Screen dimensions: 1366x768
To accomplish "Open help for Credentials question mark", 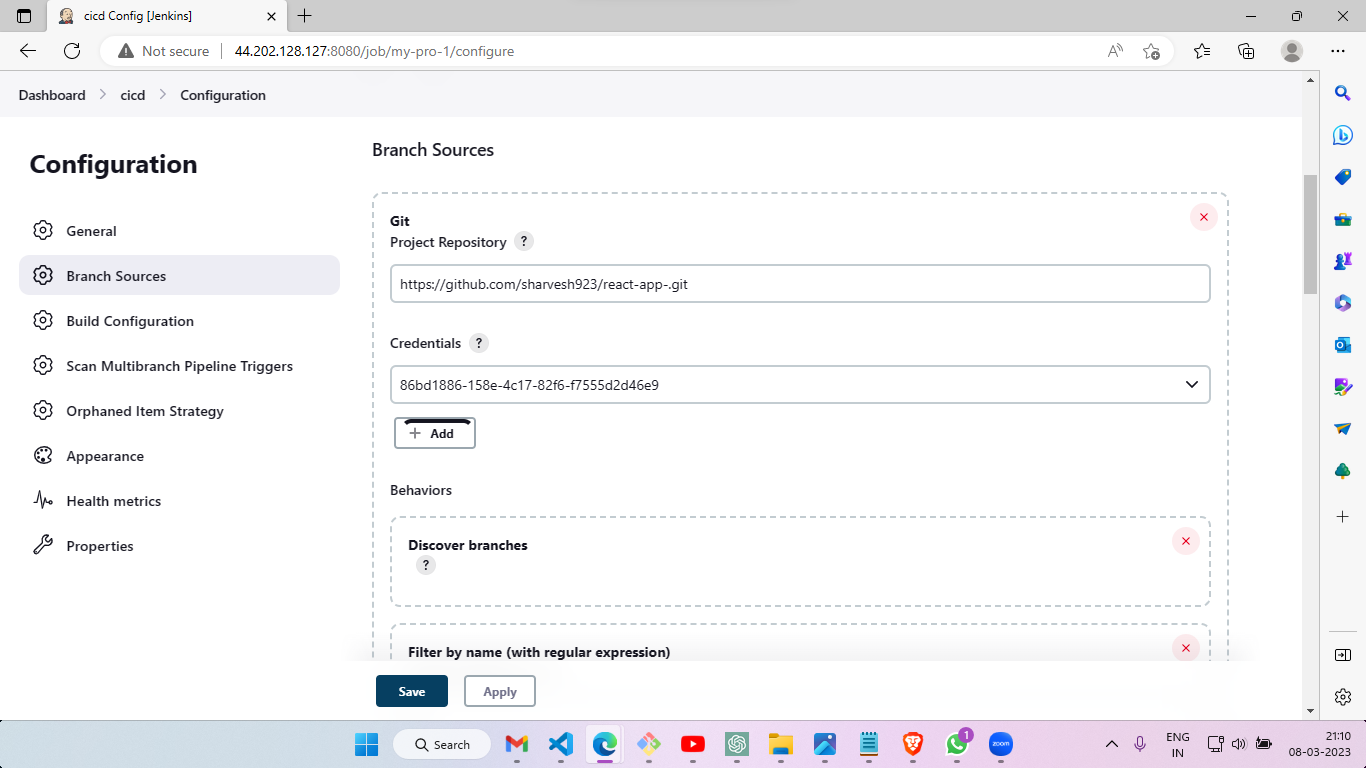I will [478, 343].
